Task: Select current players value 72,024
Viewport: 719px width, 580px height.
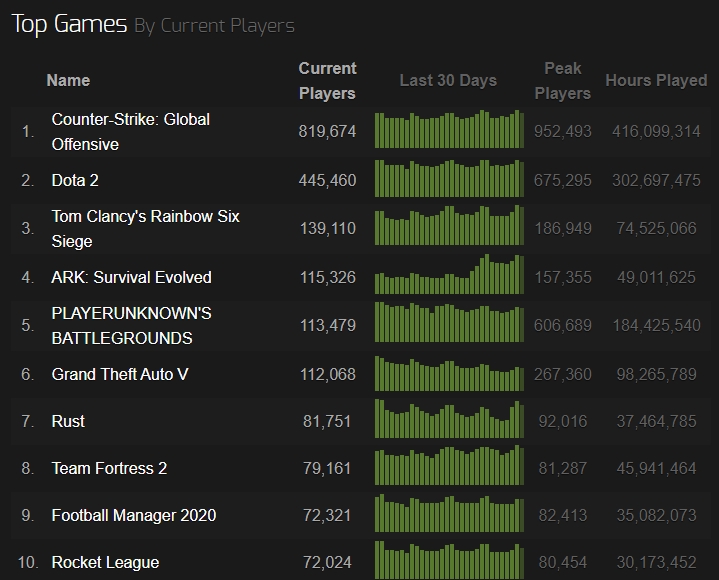Action: 327,562
